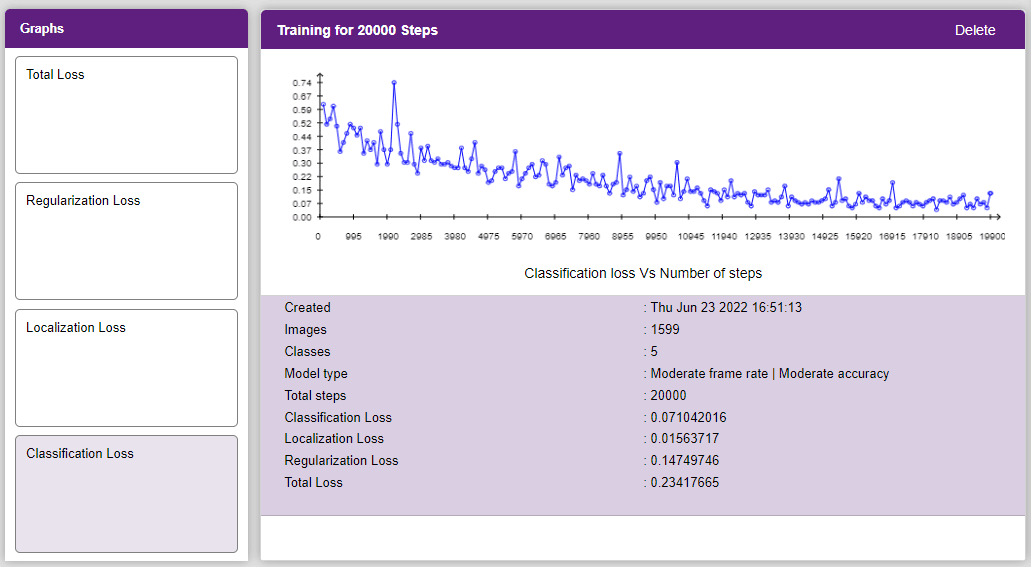The height and width of the screenshot is (567, 1031).
Task: Click the last data point near step 19900
Action: click(990, 193)
